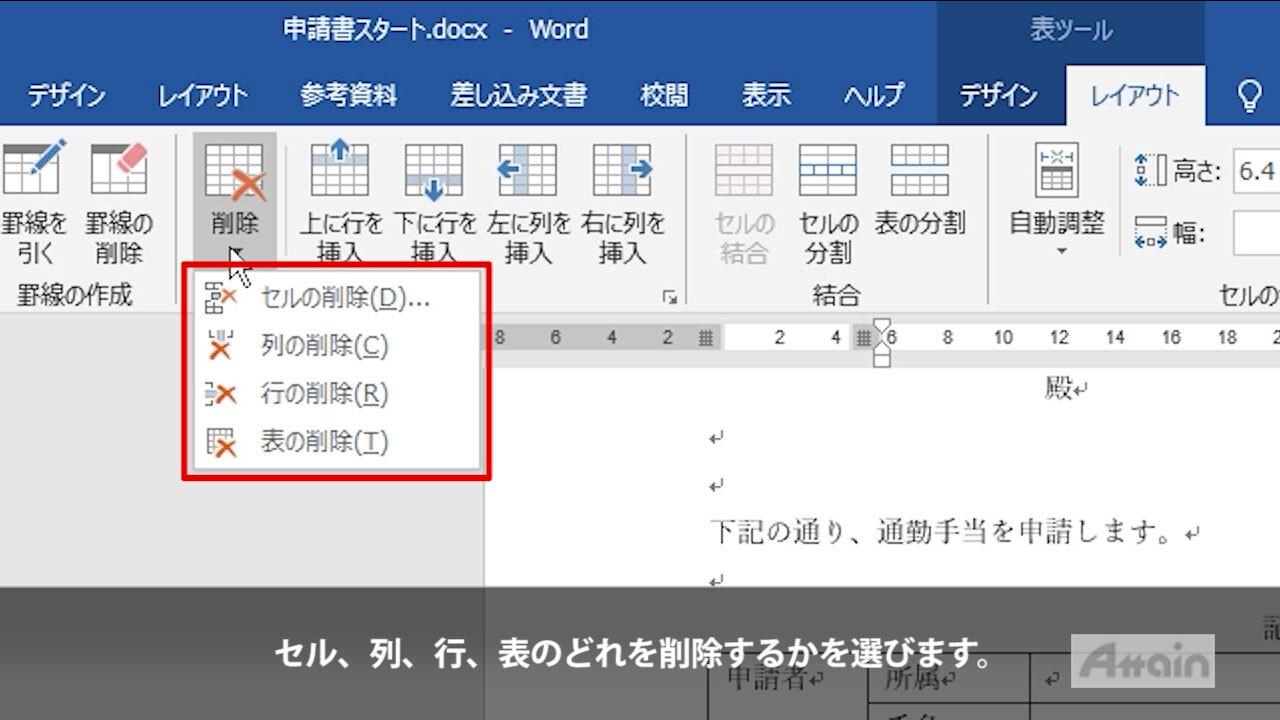Choose 行の削除(R) from the delete menu

point(336,394)
